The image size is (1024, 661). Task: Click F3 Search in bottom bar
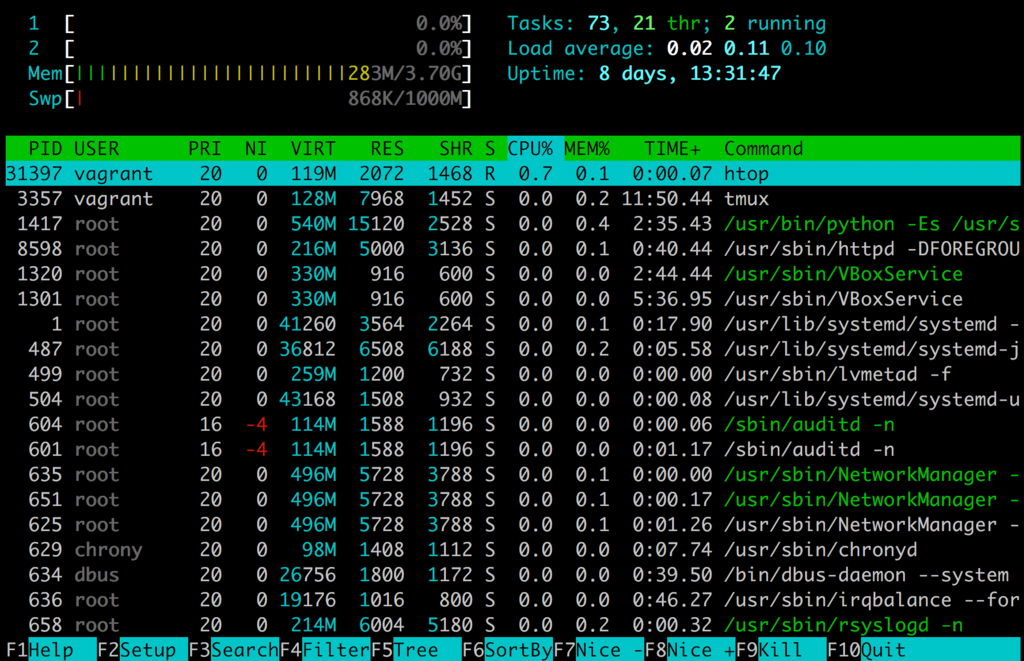[234, 650]
